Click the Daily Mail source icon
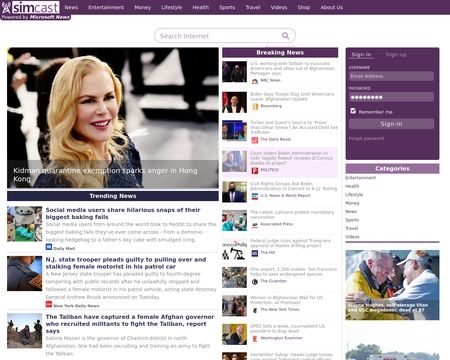Screen dimensions: 450x360 coord(49,247)
